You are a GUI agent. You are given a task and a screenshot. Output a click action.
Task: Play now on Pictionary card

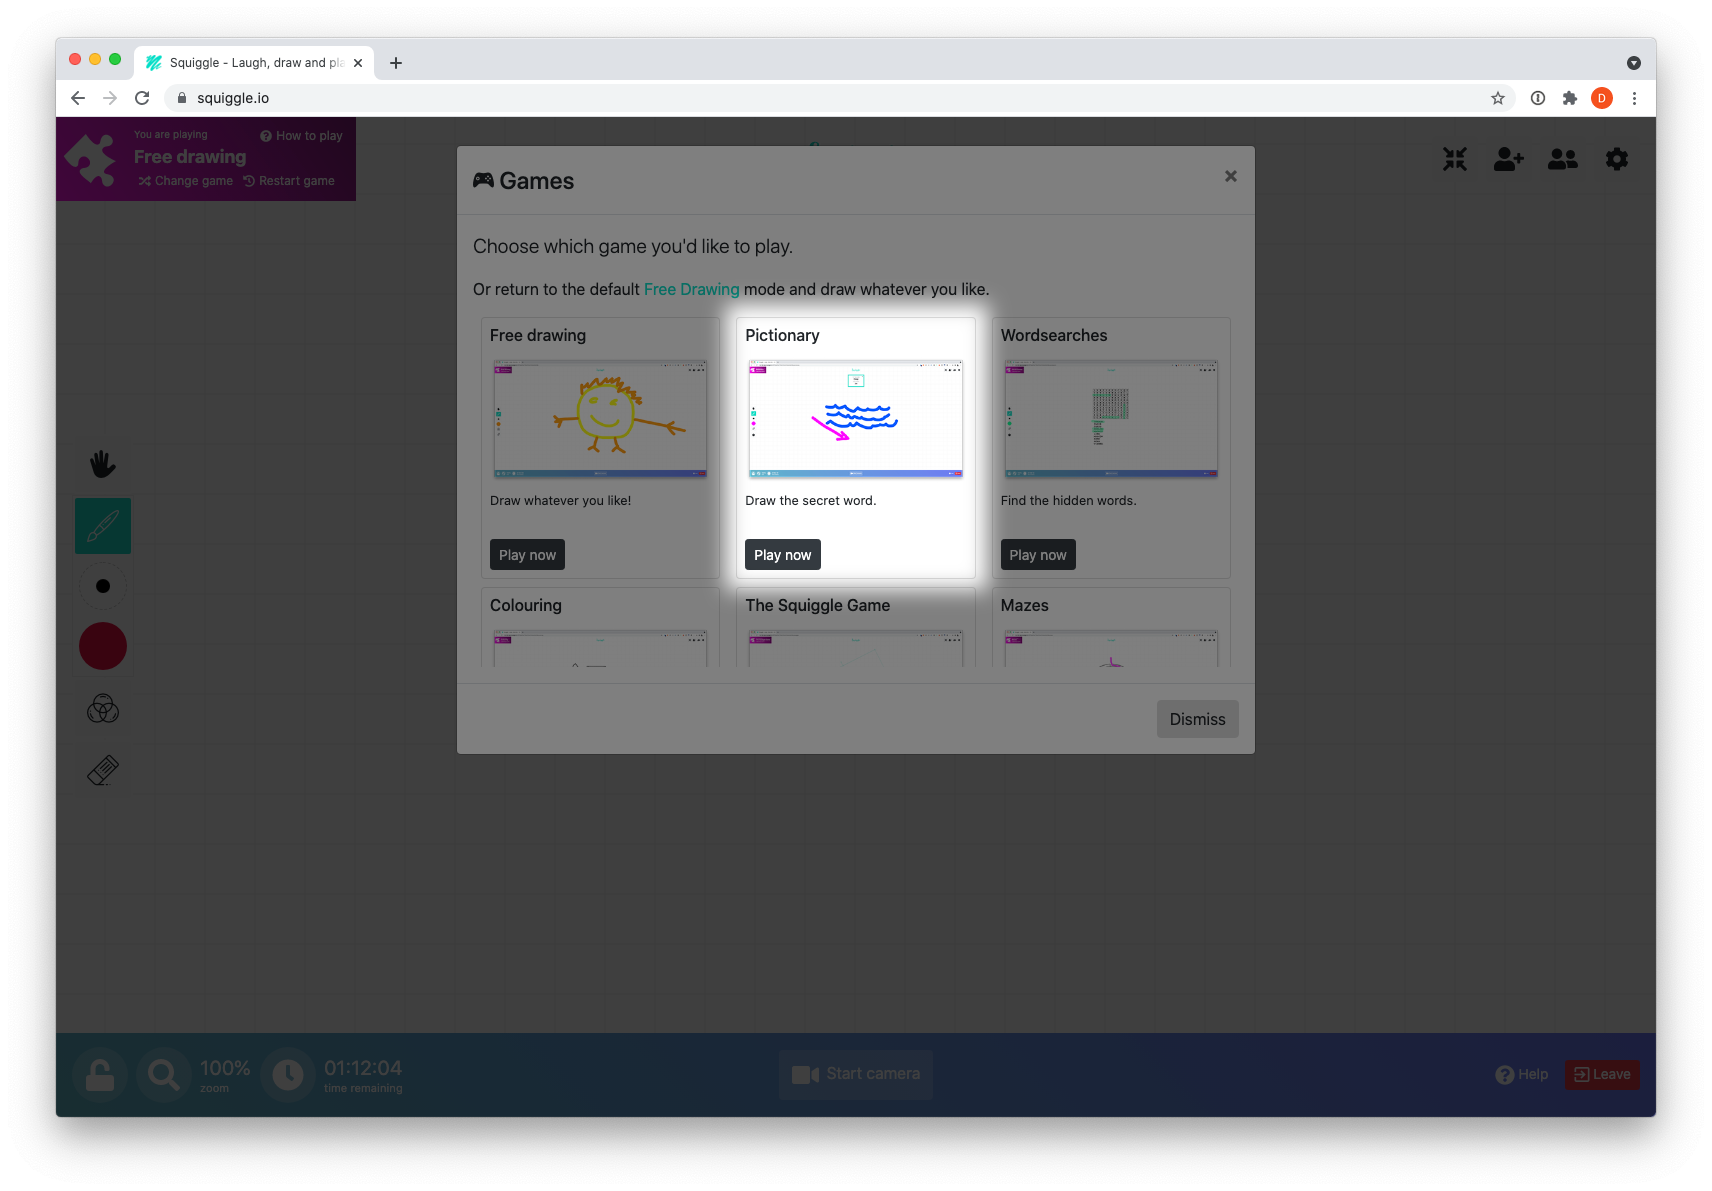(x=782, y=555)
